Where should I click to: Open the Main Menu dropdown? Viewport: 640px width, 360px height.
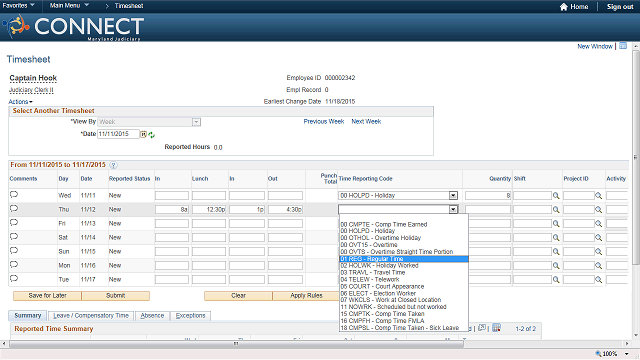pos(69,5)
